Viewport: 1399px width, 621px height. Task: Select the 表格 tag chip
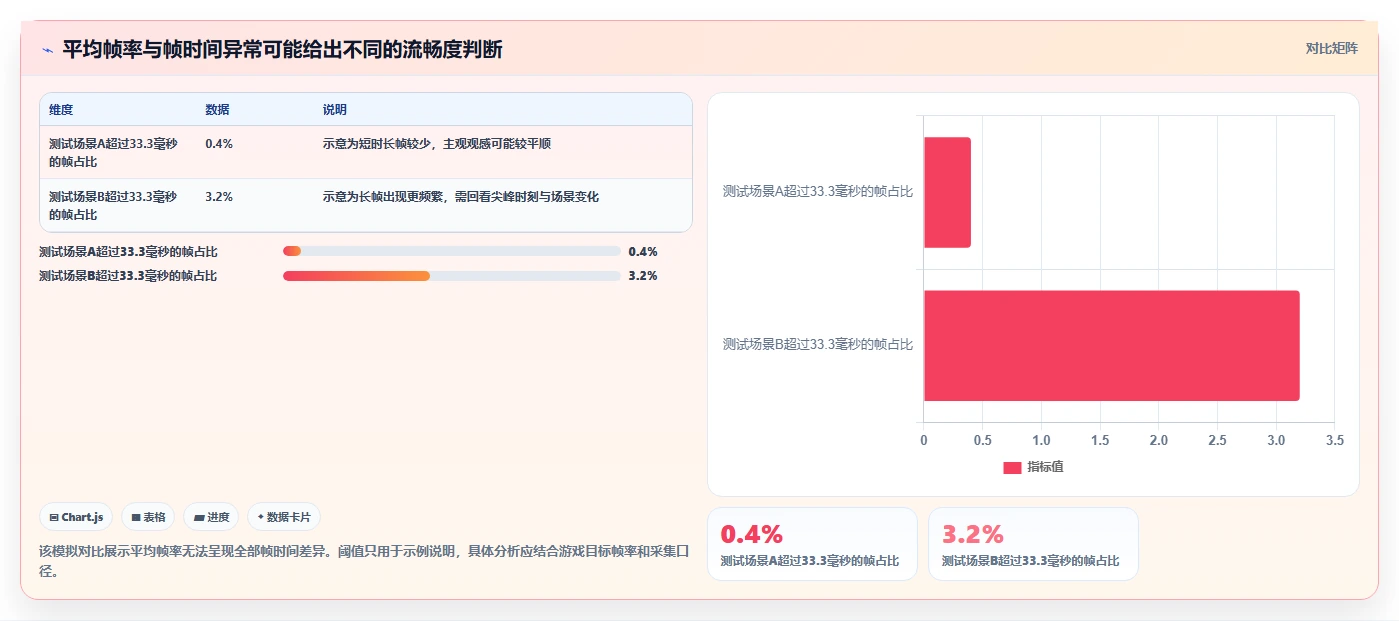coord(148,517)
